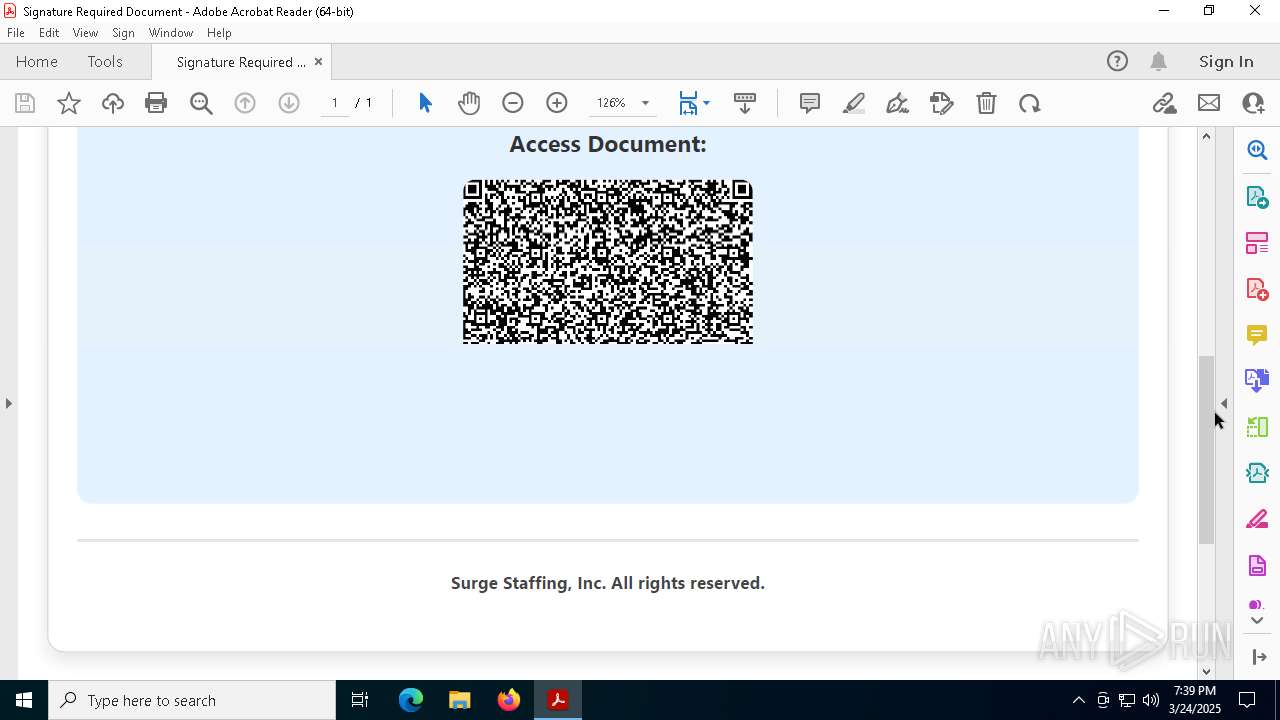Close the Signature Required document tab
The height and width of the screenshot is (720, 1280).
click(318, 61)
